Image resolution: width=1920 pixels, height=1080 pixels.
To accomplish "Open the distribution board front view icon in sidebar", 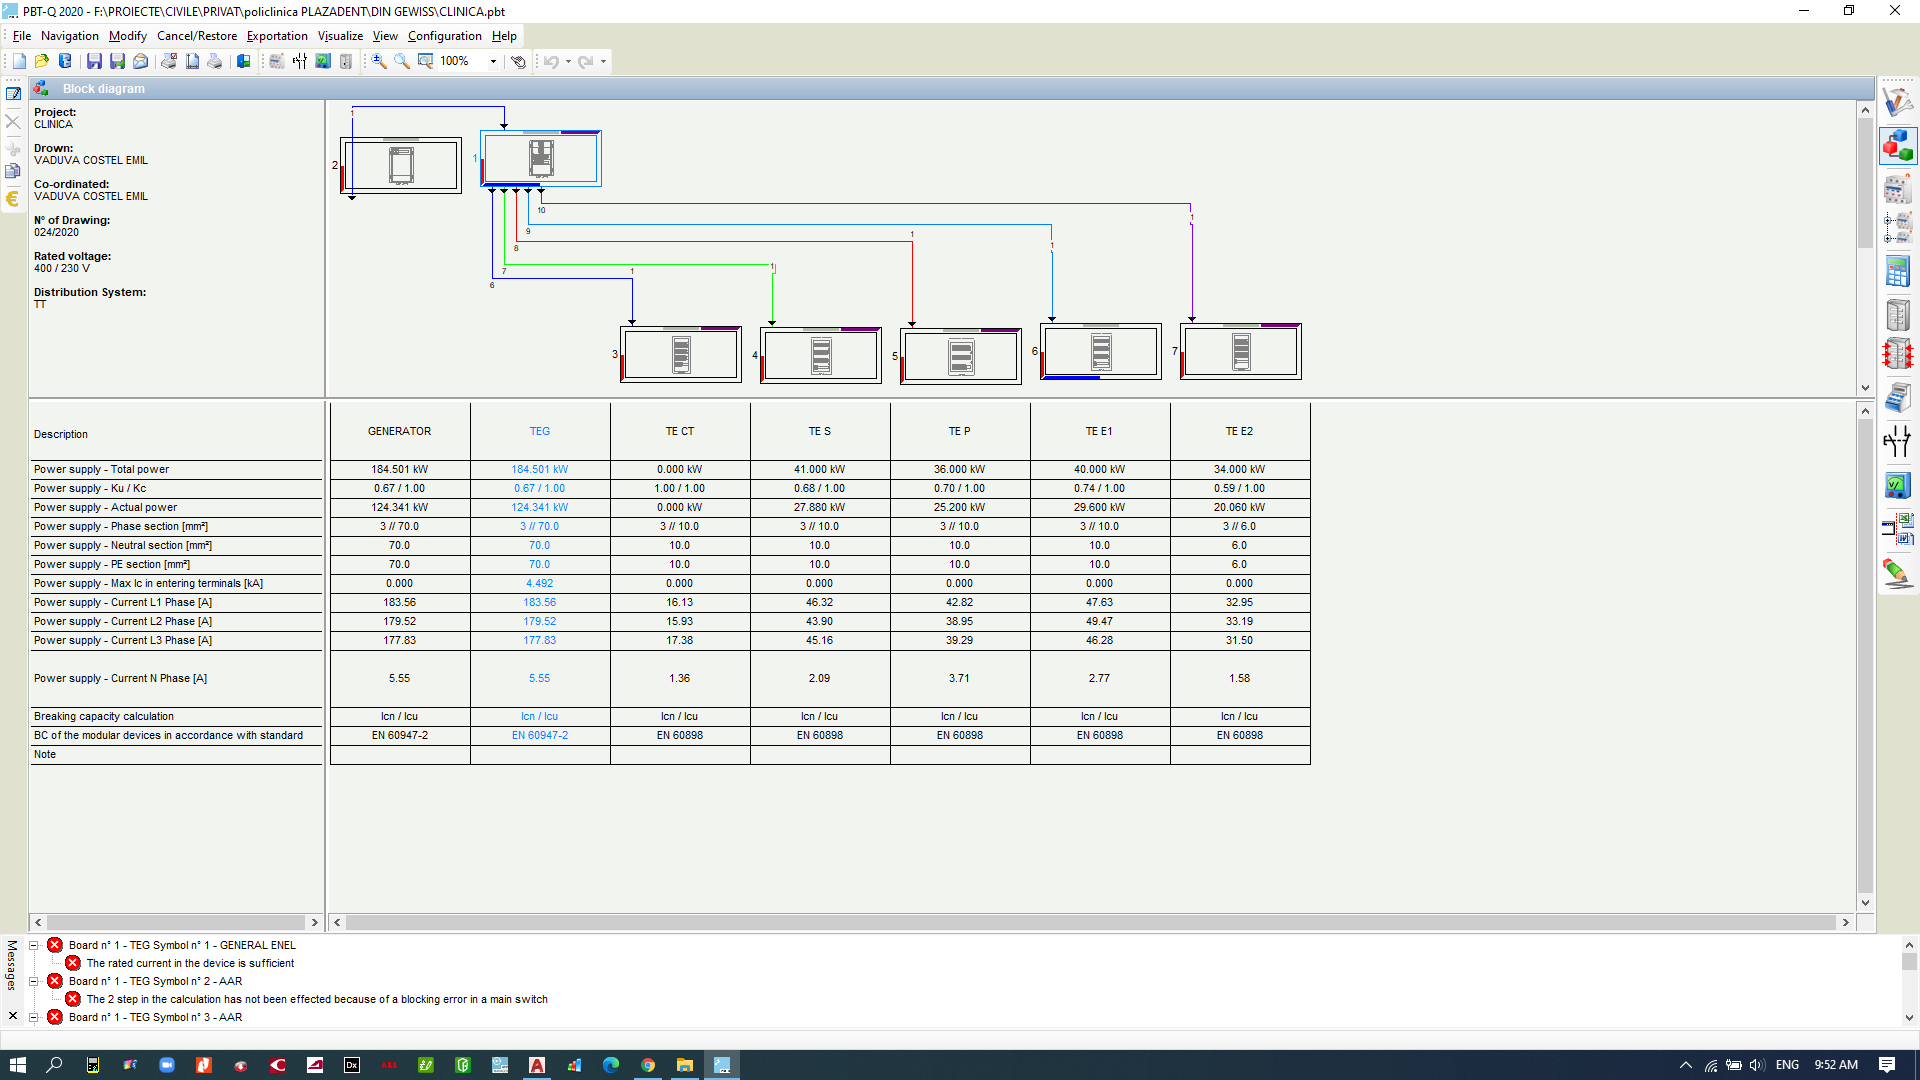I will [1897, 397].
